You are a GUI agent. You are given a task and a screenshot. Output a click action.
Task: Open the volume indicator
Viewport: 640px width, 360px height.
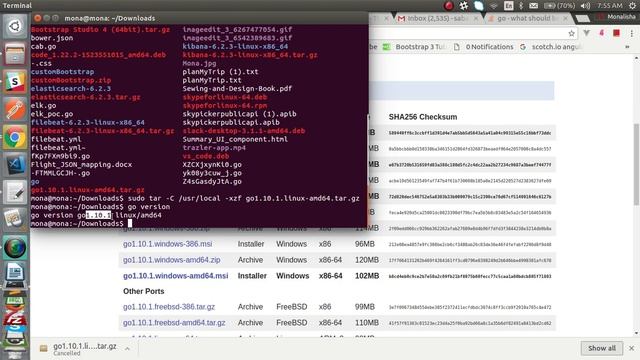tap(585, 5)
